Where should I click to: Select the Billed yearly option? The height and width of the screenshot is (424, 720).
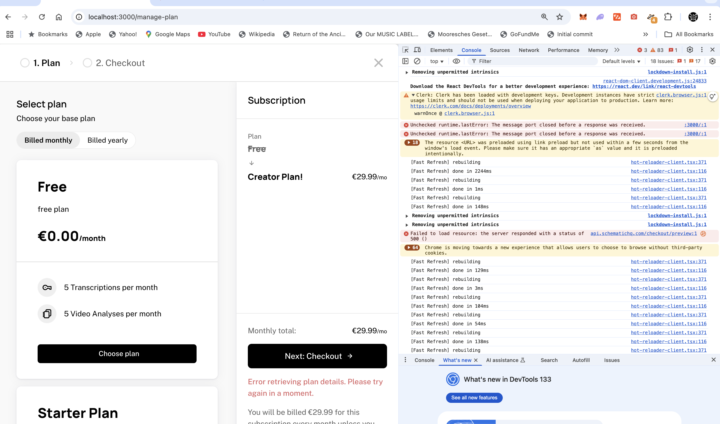(107, 140)
